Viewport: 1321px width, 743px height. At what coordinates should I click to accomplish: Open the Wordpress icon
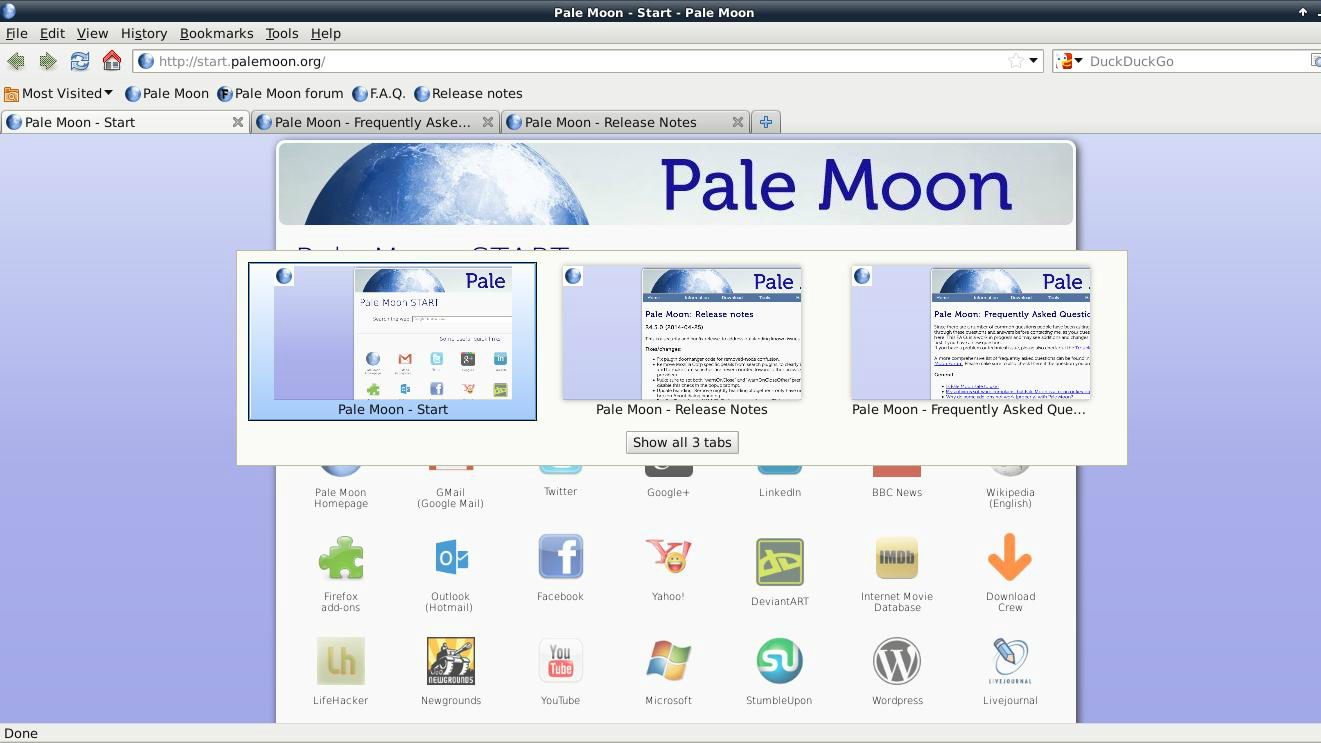tap(896, 660)
